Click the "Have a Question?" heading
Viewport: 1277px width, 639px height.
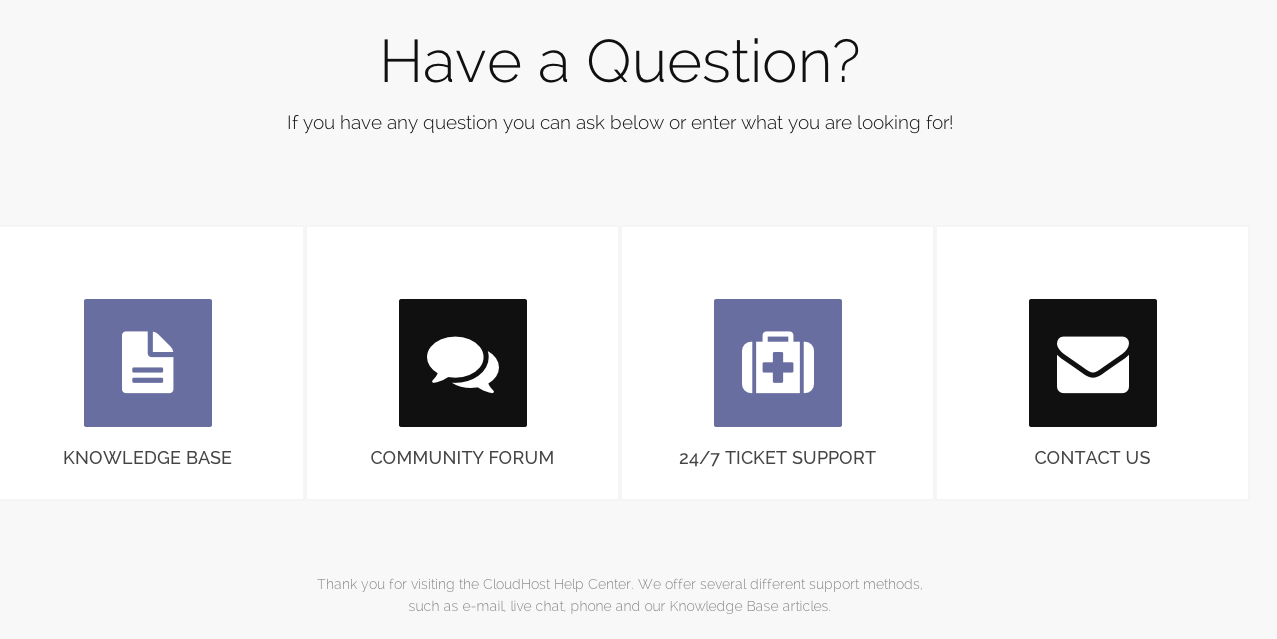pyautogui.click(x=619, y=62)
